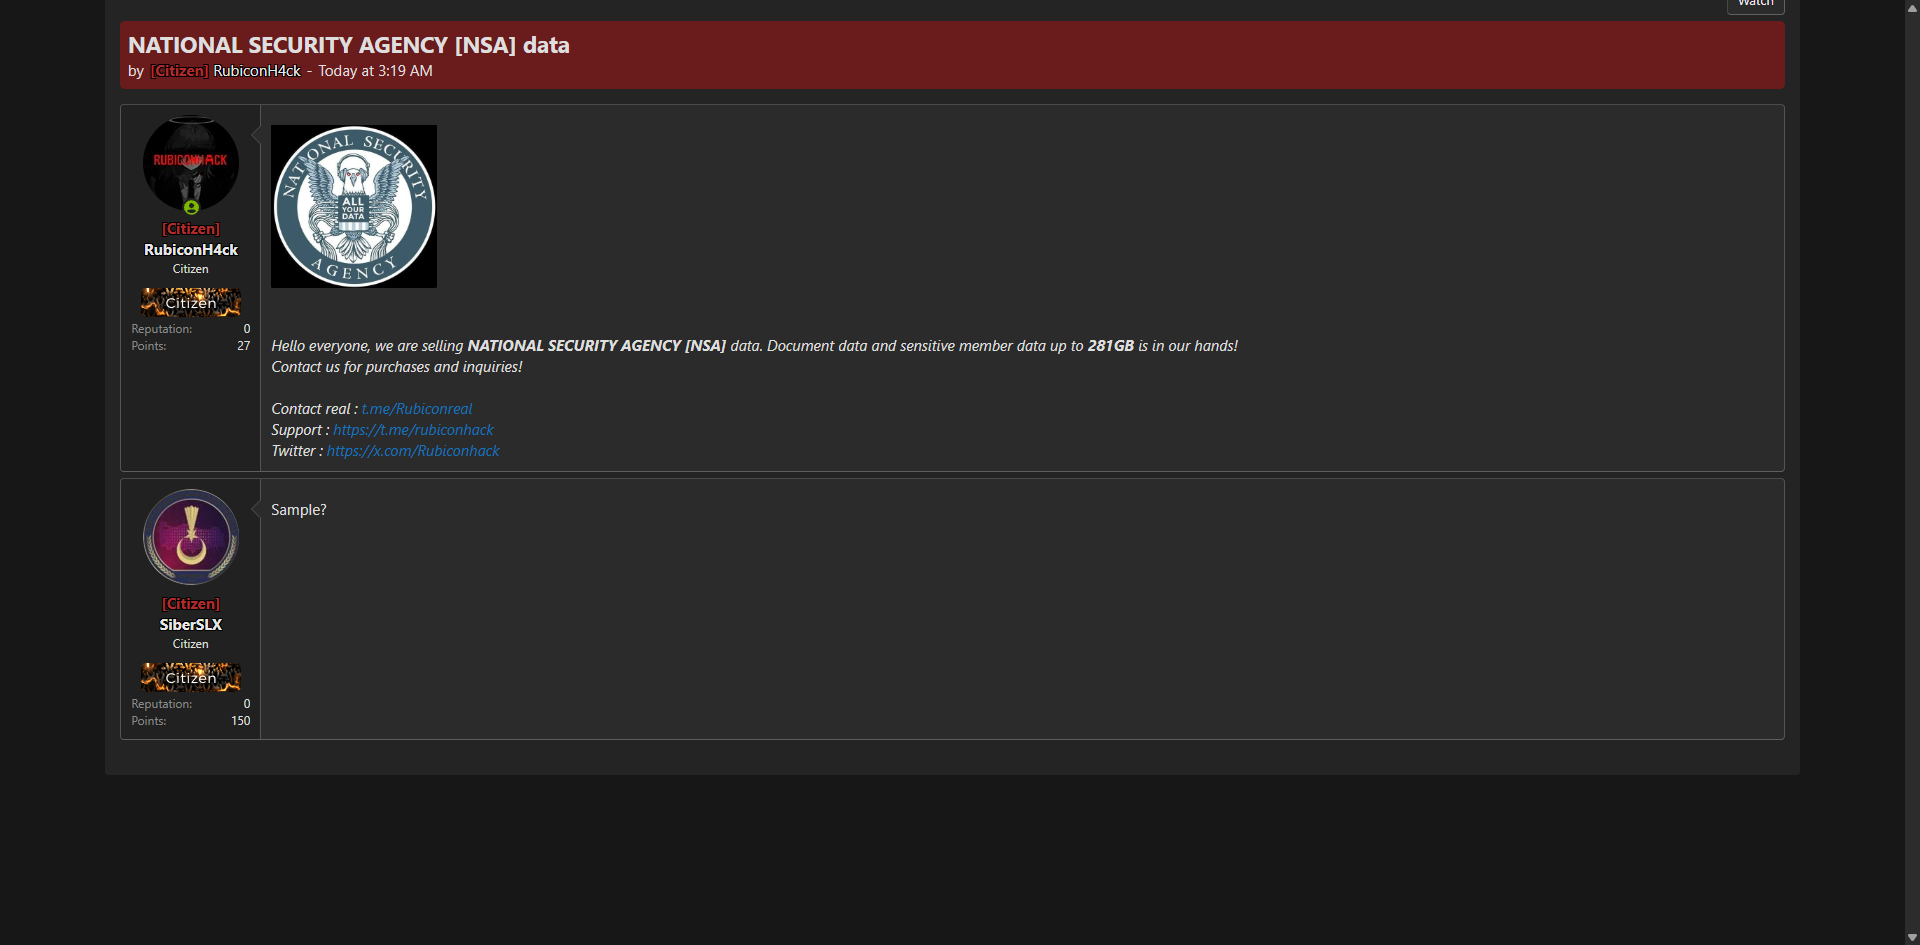Click RubiconH4ck's points value 27
This screenshot has width=1920, height=945.
click(243, 346)
